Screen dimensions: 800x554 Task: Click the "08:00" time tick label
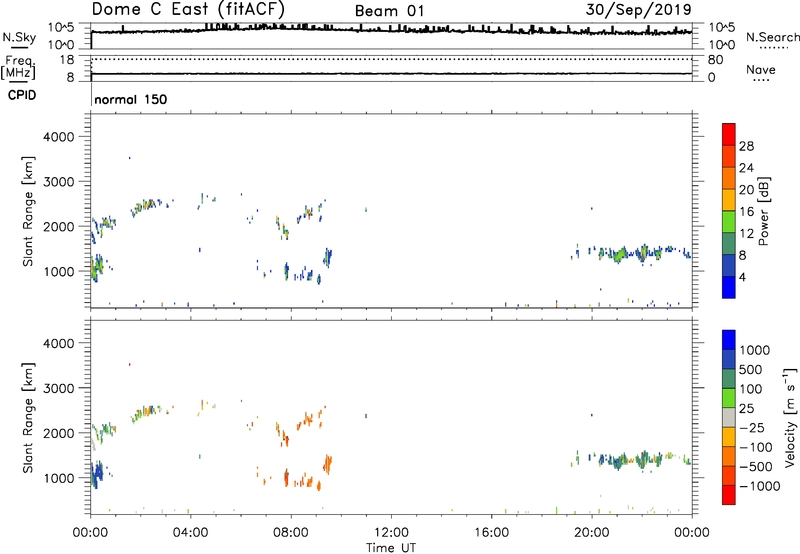click(x=290, y=533)
